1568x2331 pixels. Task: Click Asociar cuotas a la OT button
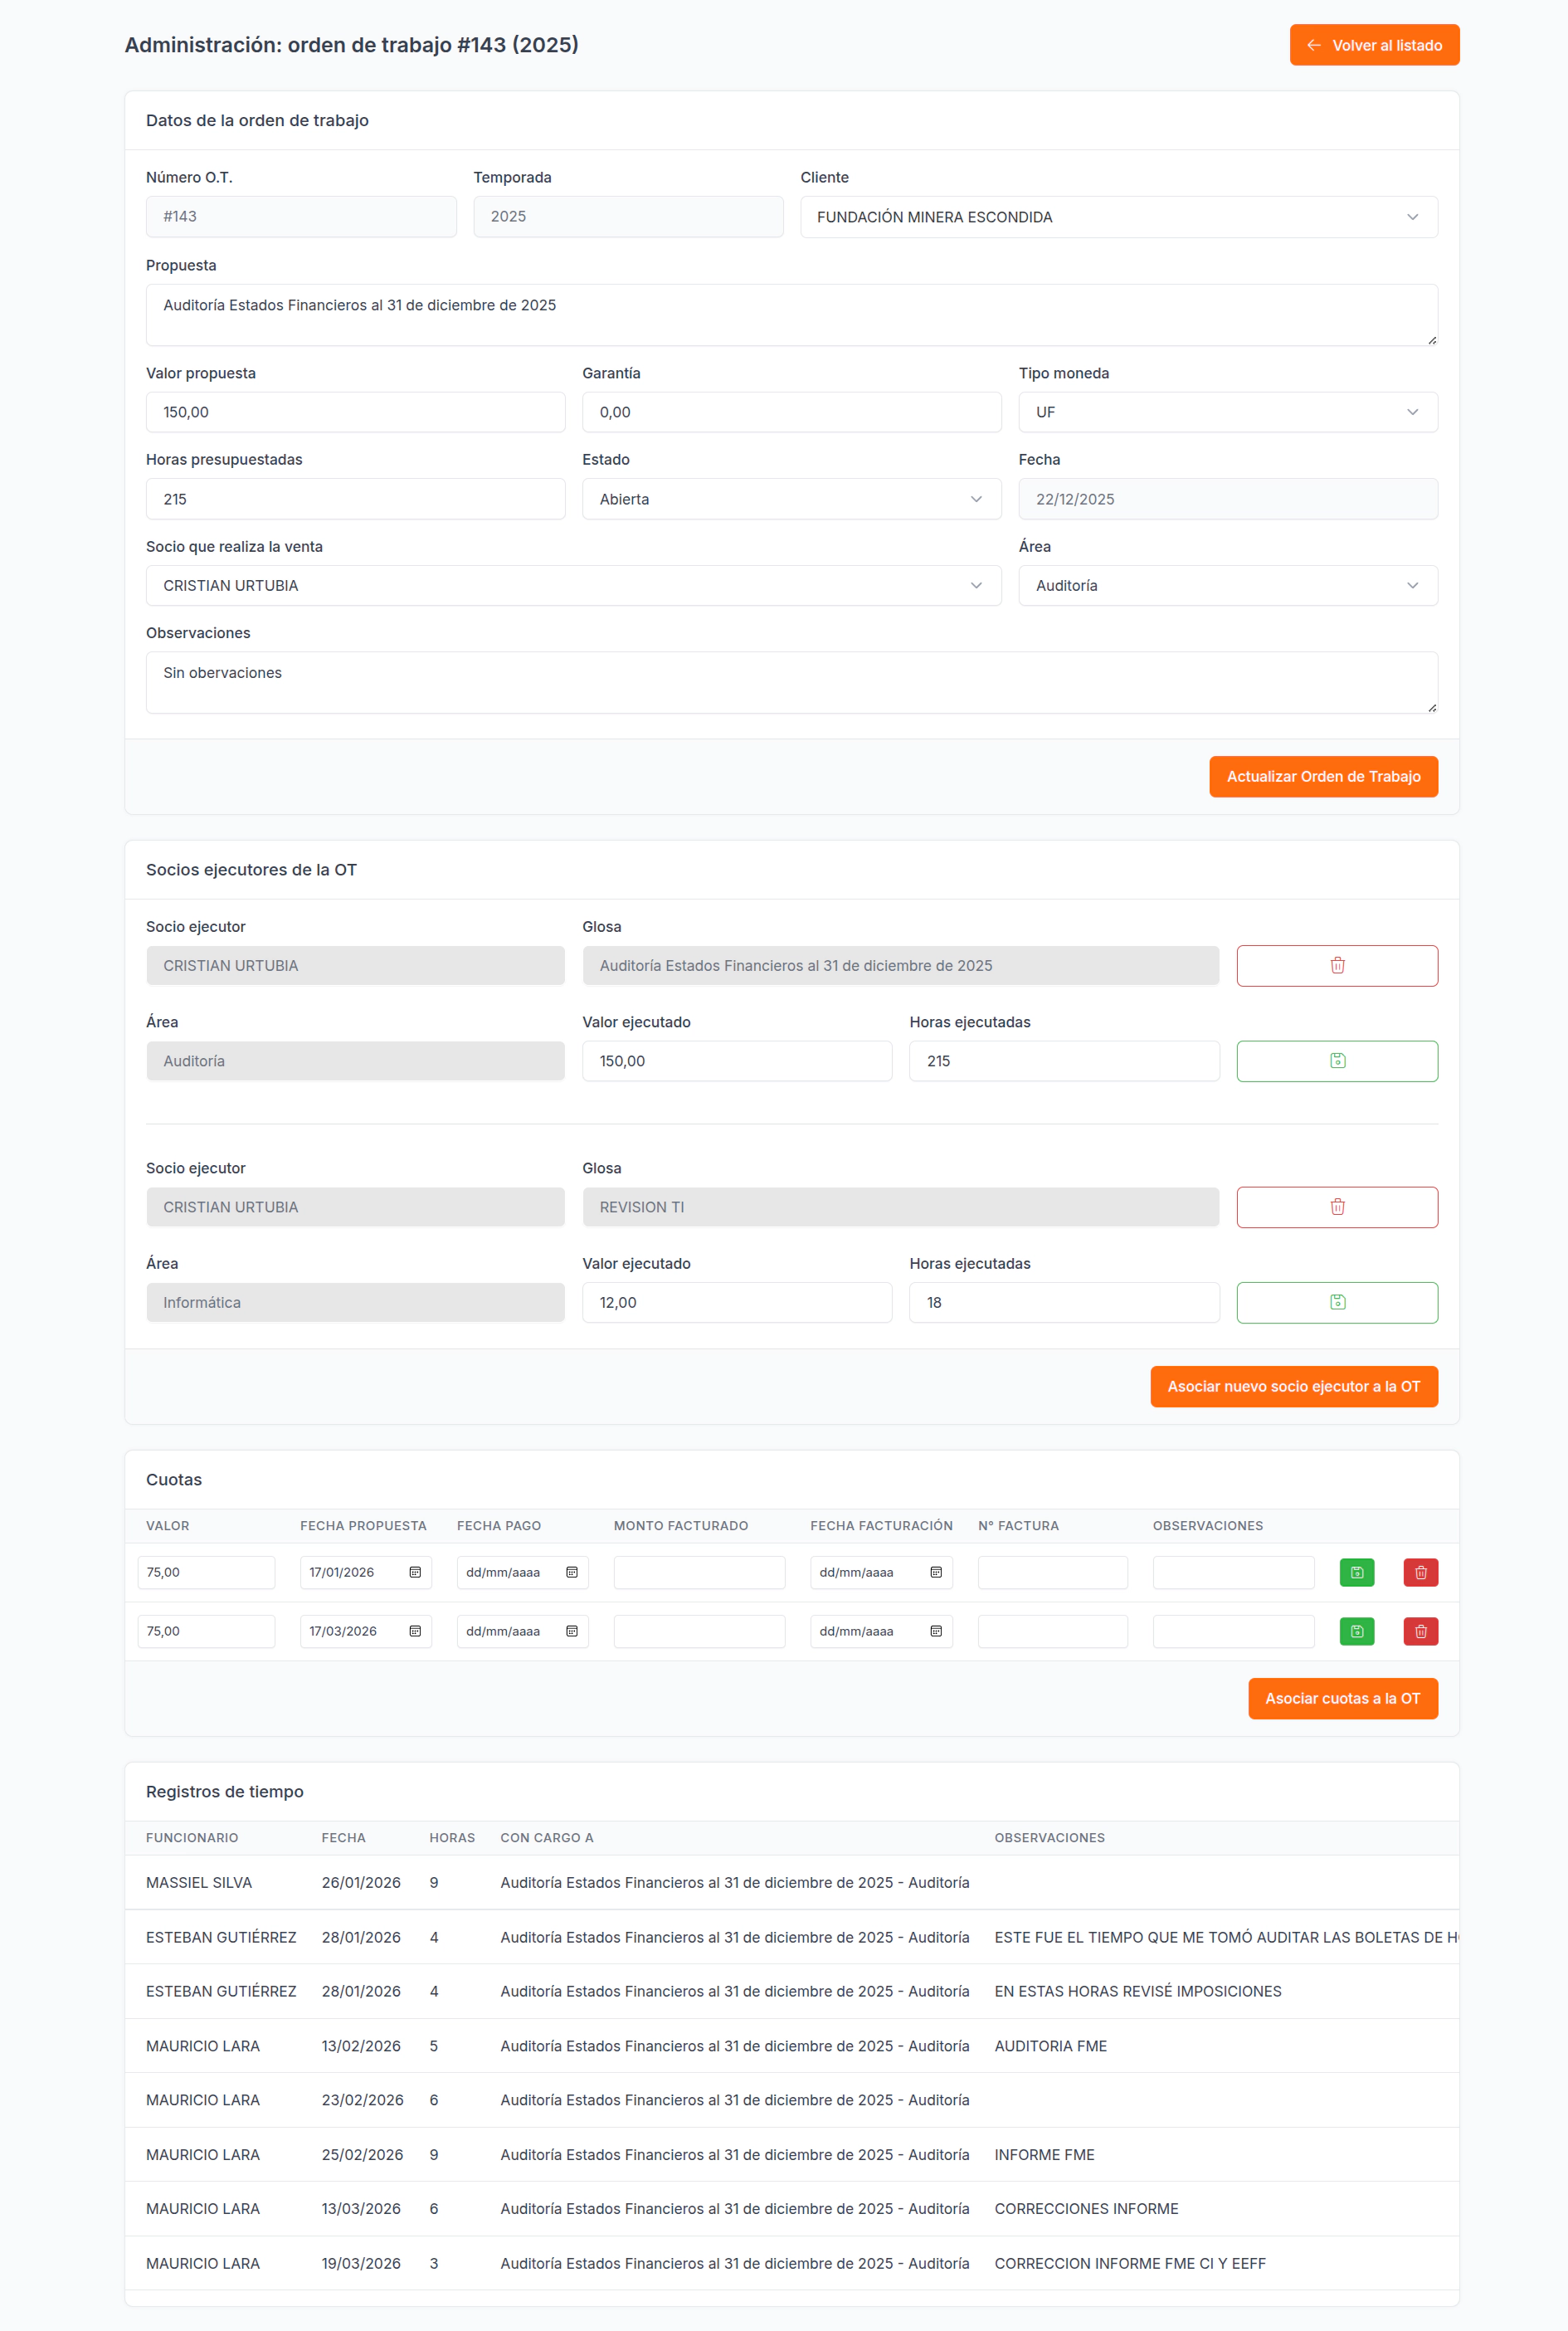(1342, 1697)
